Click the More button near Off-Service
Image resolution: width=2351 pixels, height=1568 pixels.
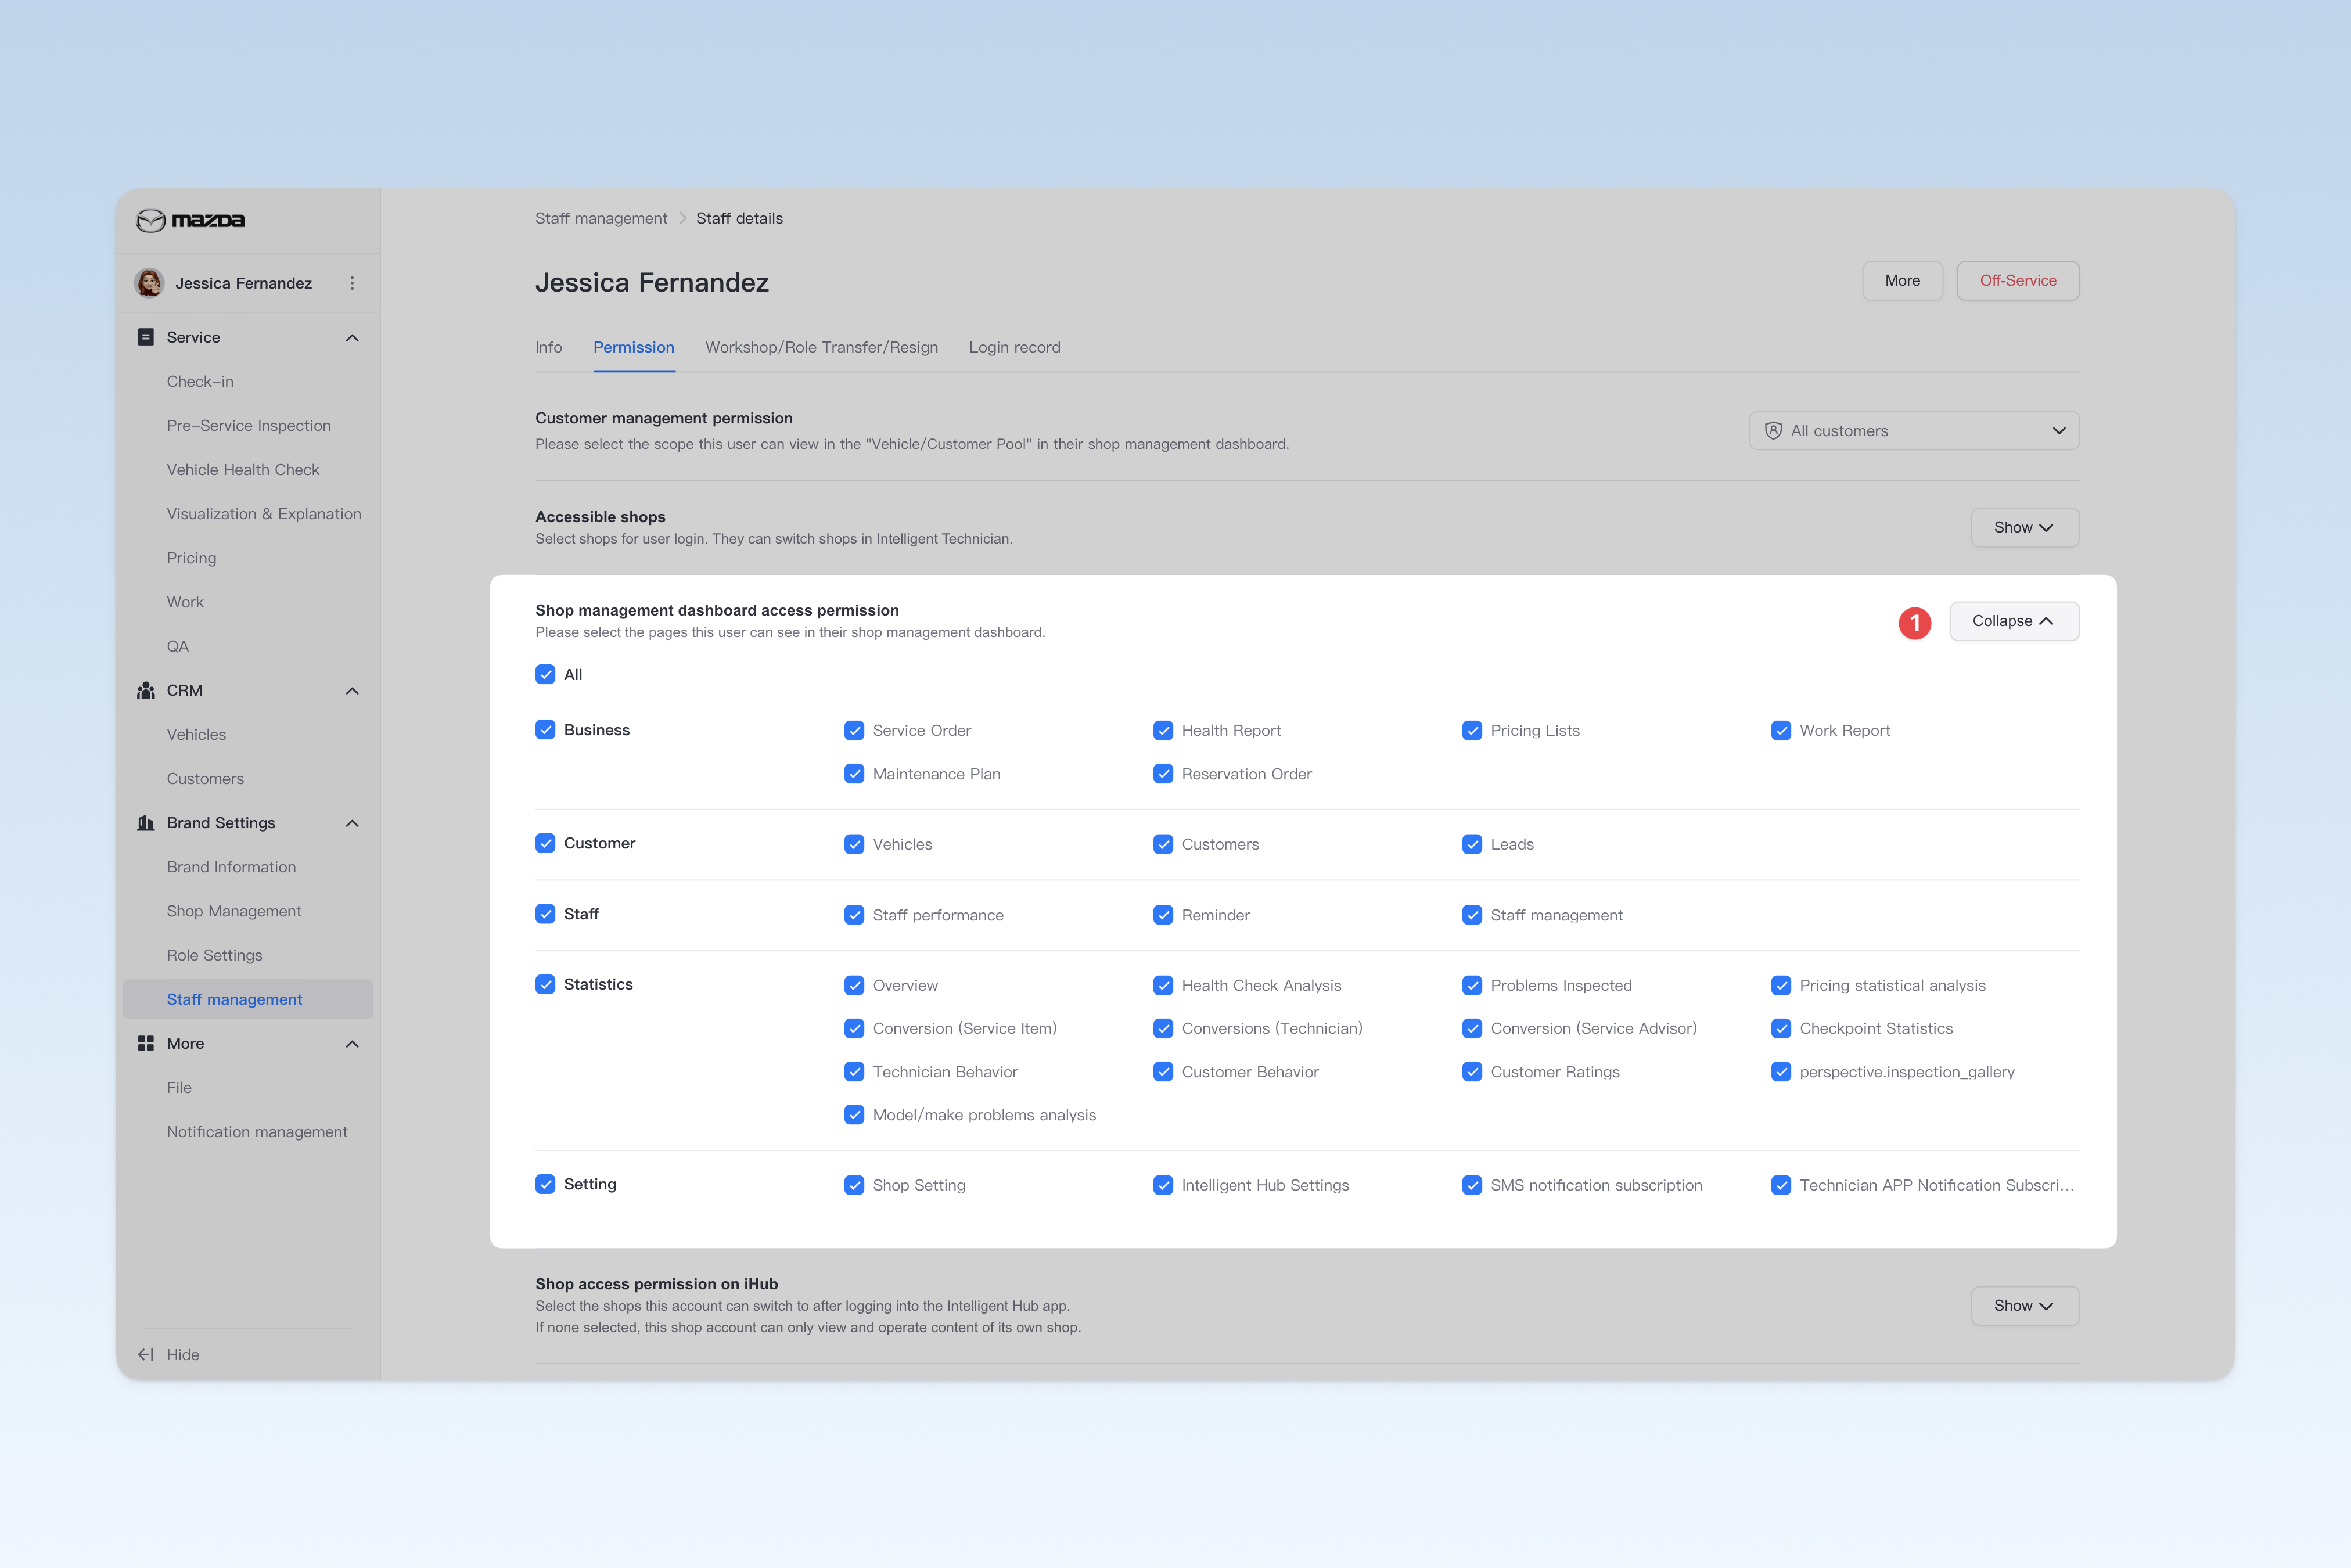pyautogui.click(x=1902, y=281)
